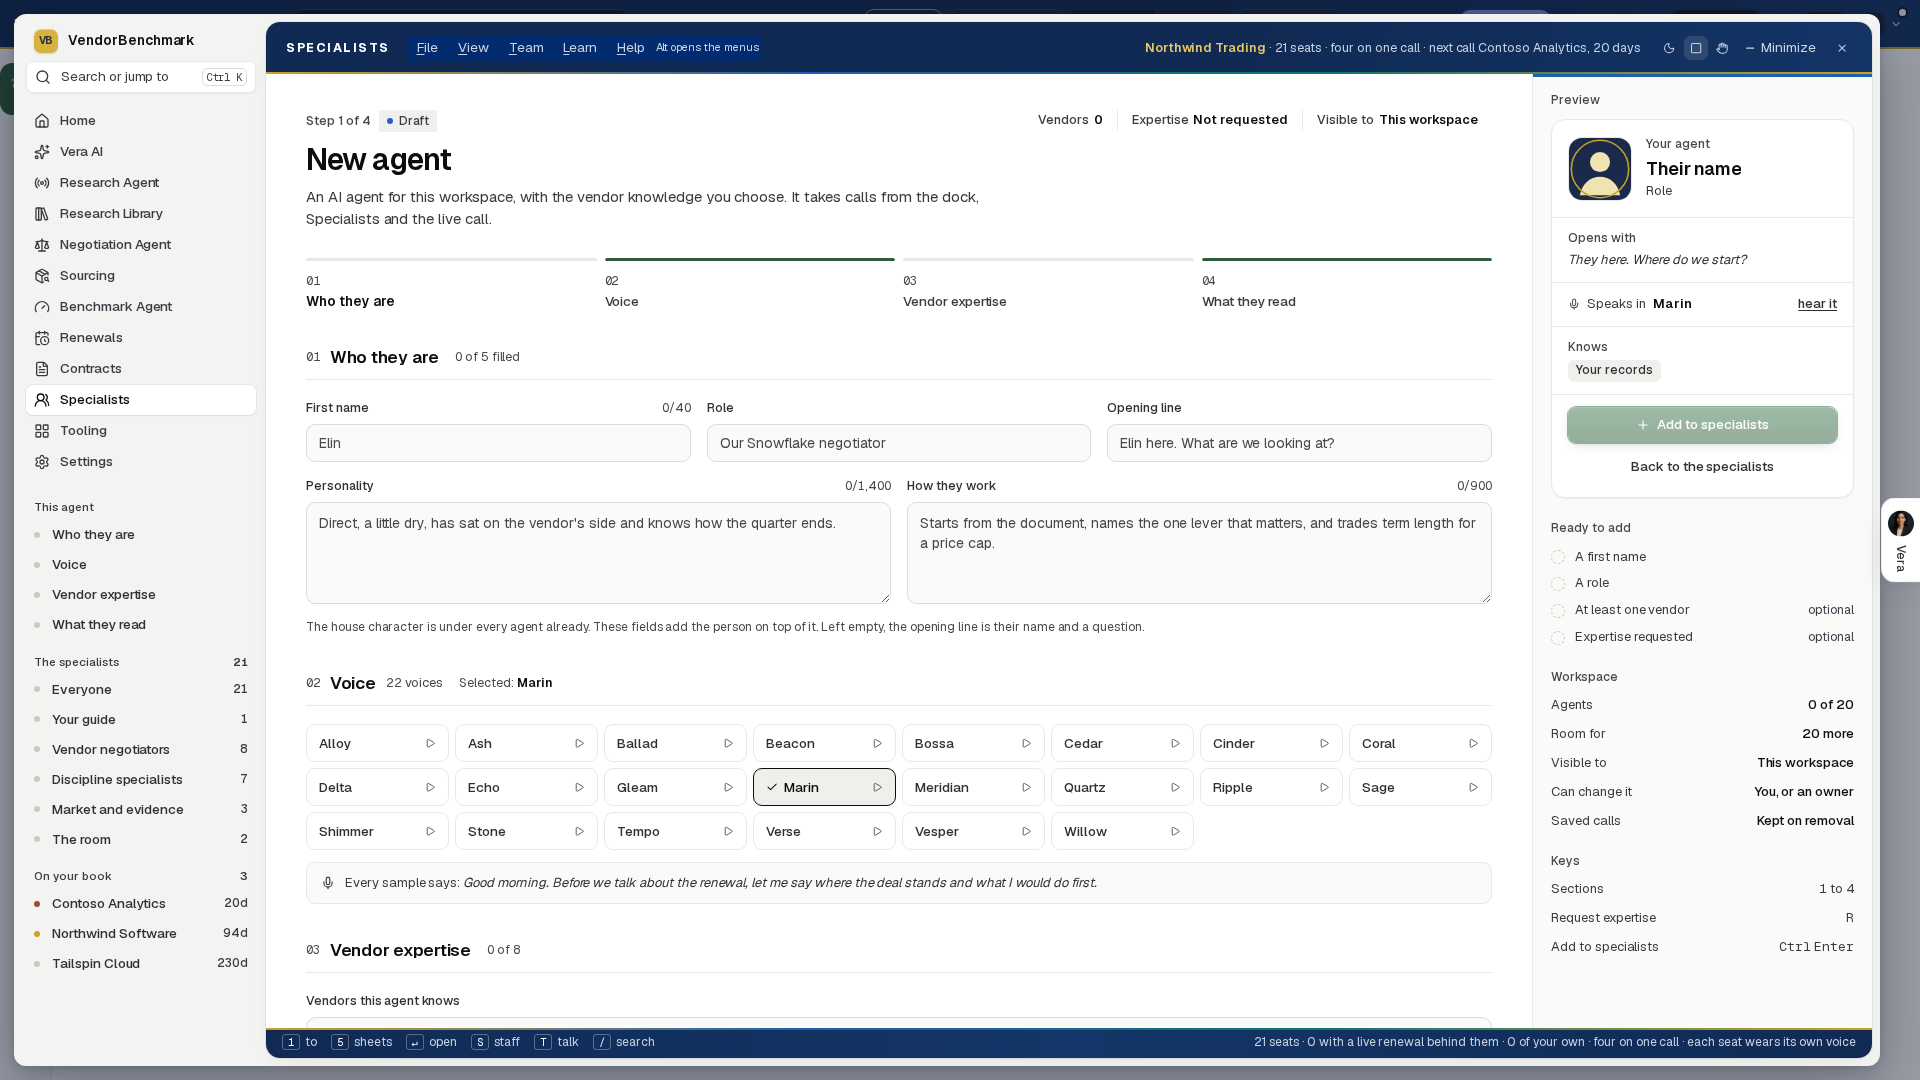Open the Search or jump to box

pos(141,77)
